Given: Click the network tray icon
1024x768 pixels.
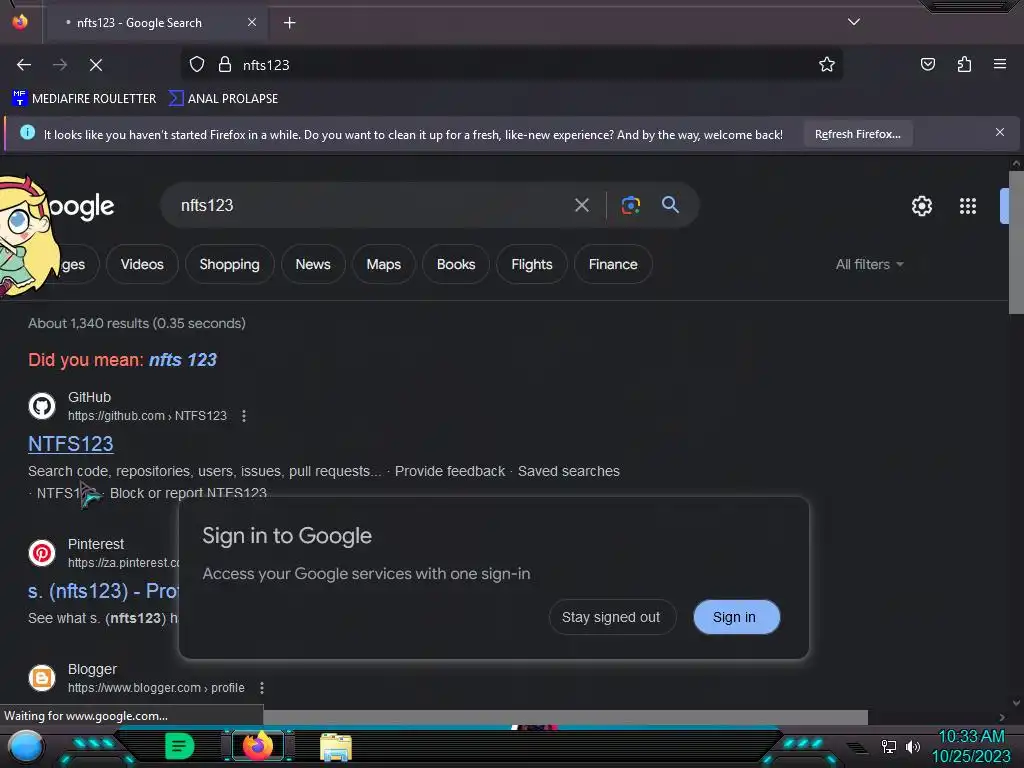Looking at the screenshot, I should (888, 746).
